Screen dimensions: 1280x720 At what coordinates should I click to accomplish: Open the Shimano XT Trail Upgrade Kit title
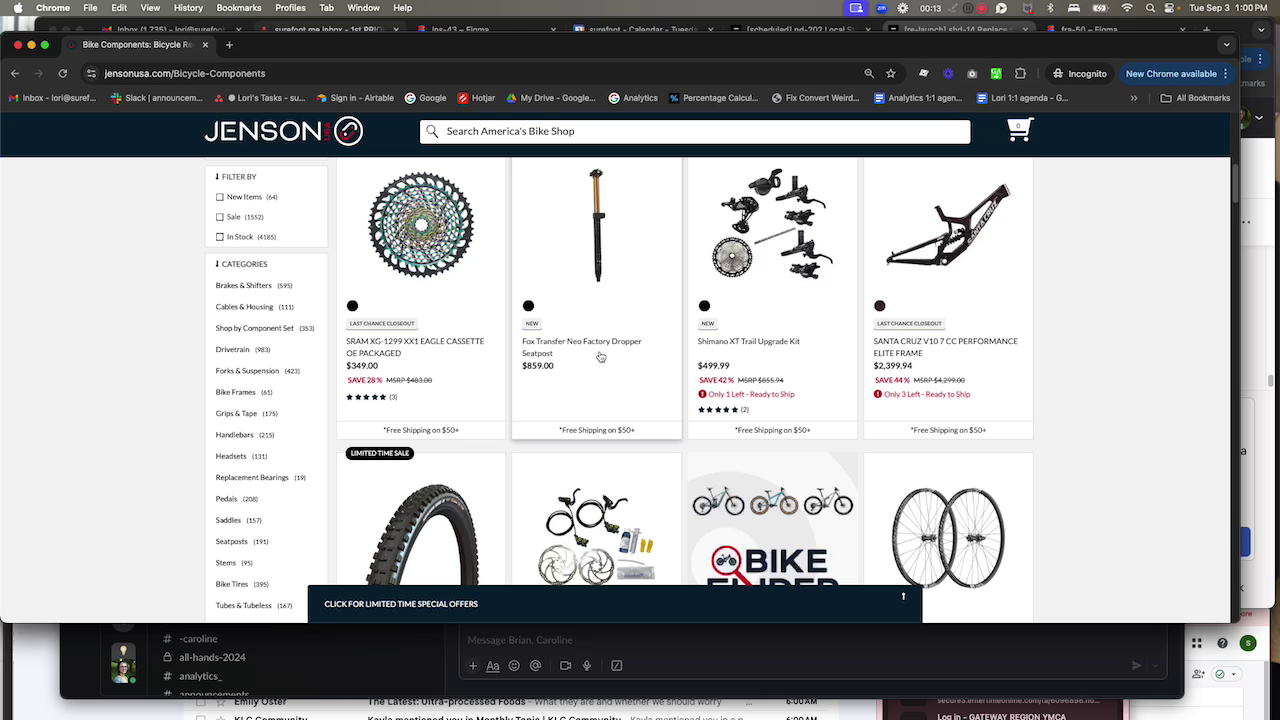point(749,341)
